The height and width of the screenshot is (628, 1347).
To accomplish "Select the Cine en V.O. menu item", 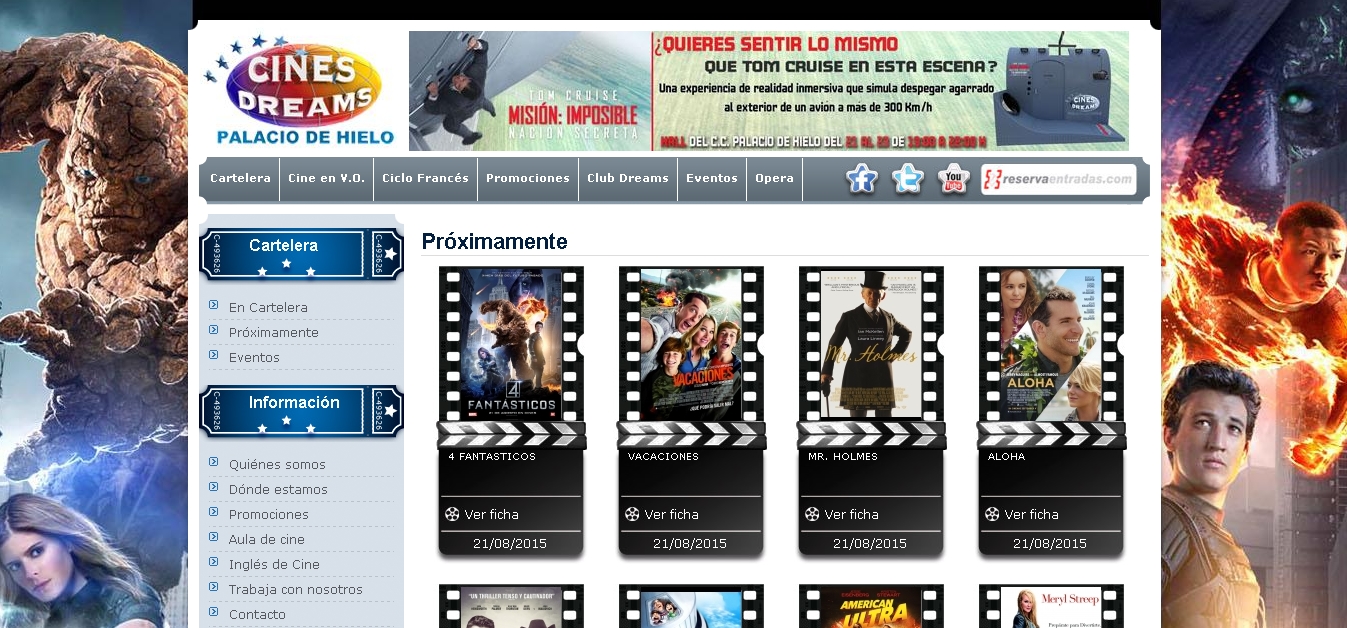I will [x=326, y=178].
